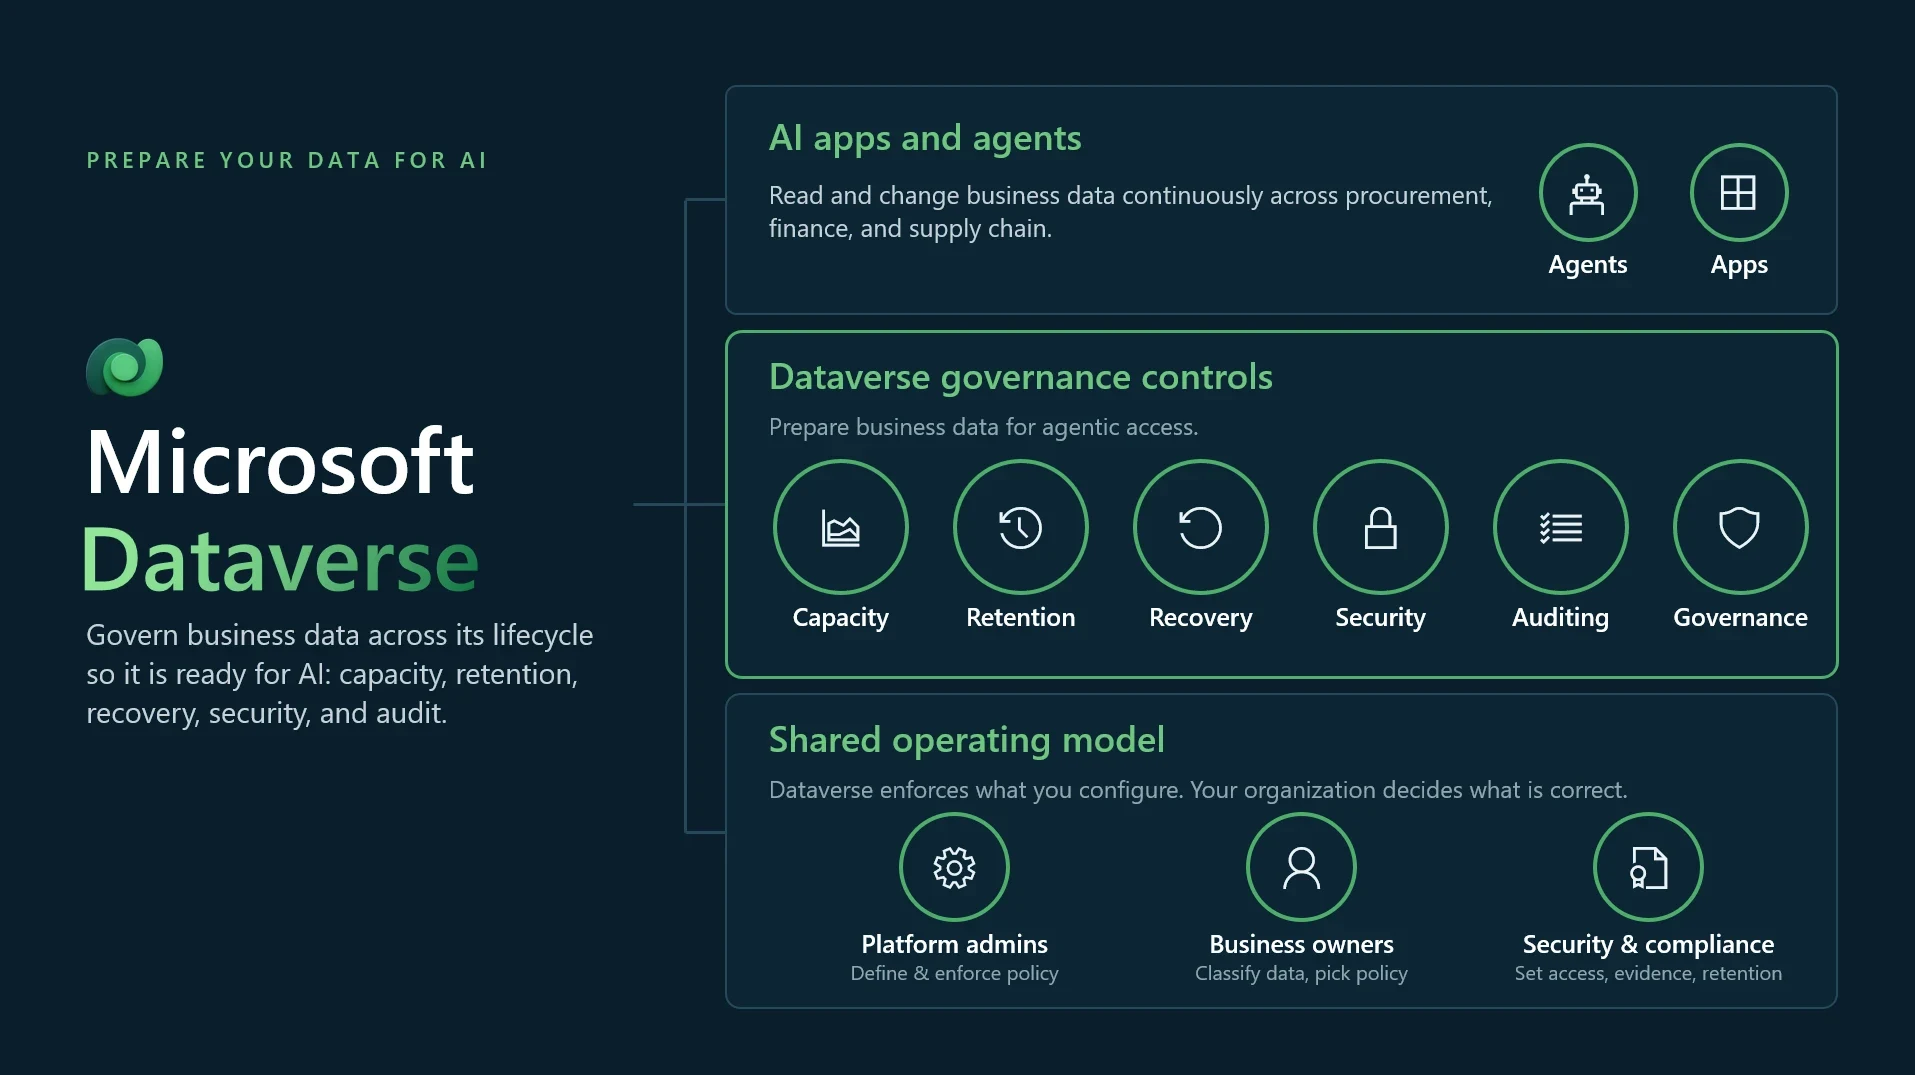Click 'Set access, evidence, retention' text

[x=1648, y=973]
